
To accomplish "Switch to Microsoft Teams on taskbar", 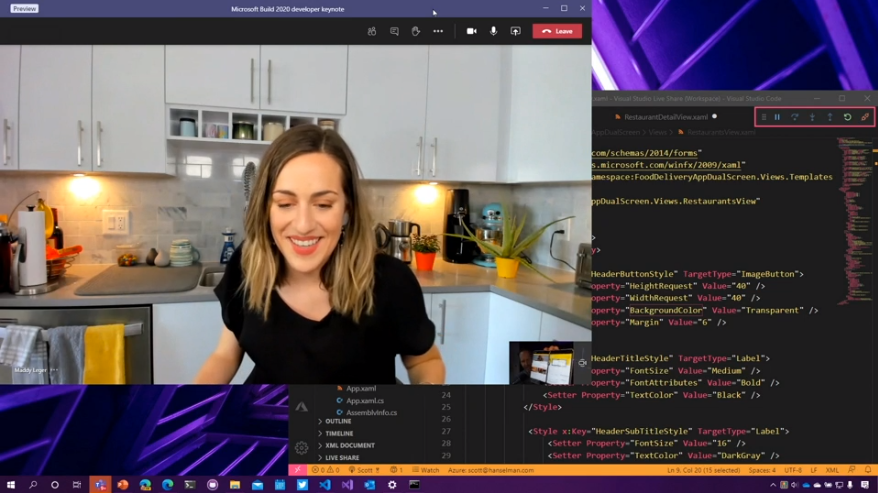I will 100,485.
